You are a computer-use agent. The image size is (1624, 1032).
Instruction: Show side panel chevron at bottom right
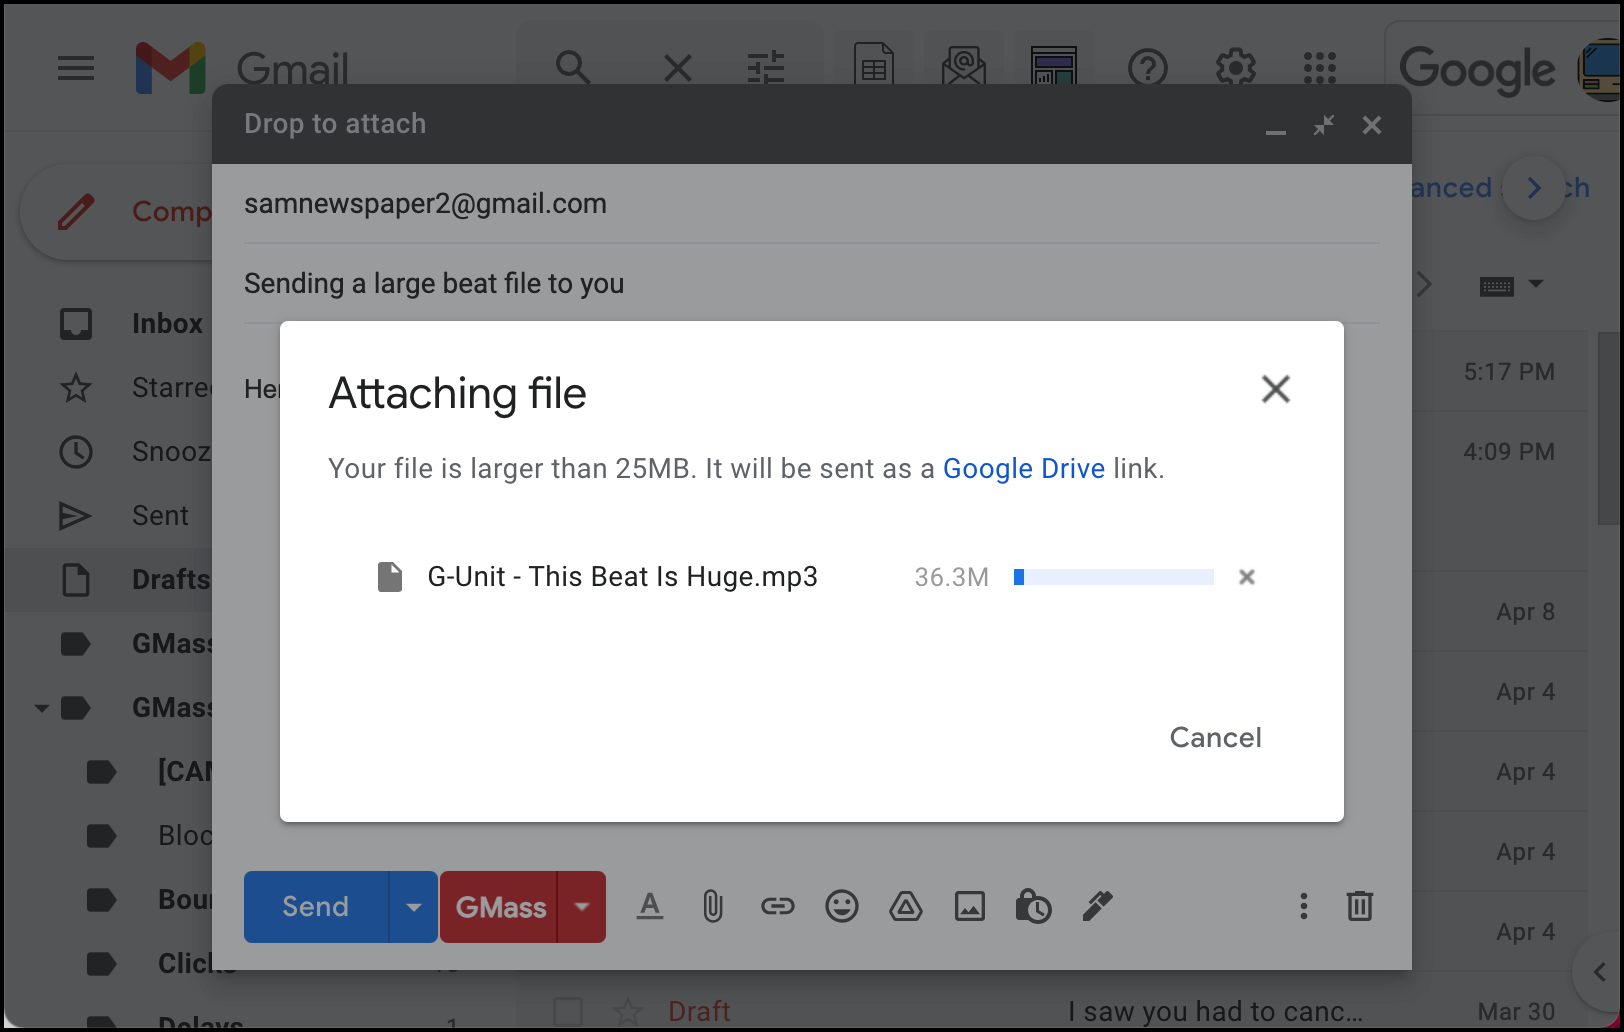pyautogui.click(x=1599, y=972)
